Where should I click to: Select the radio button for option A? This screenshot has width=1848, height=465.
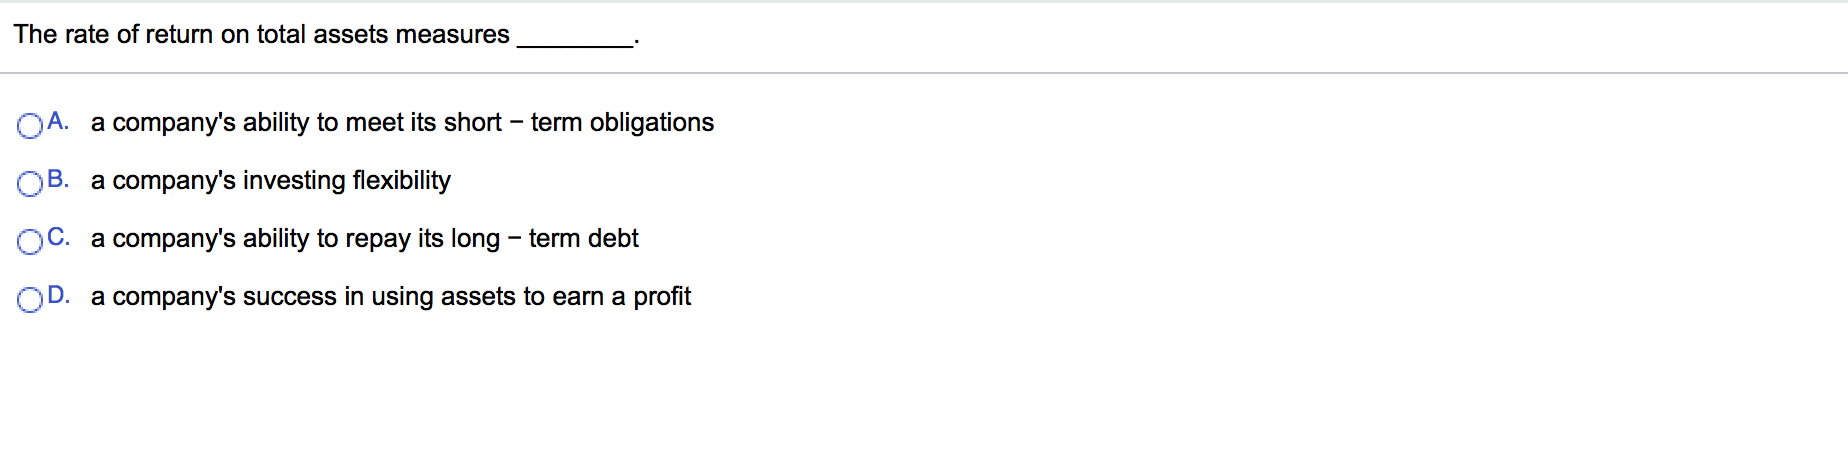point(30,125)
